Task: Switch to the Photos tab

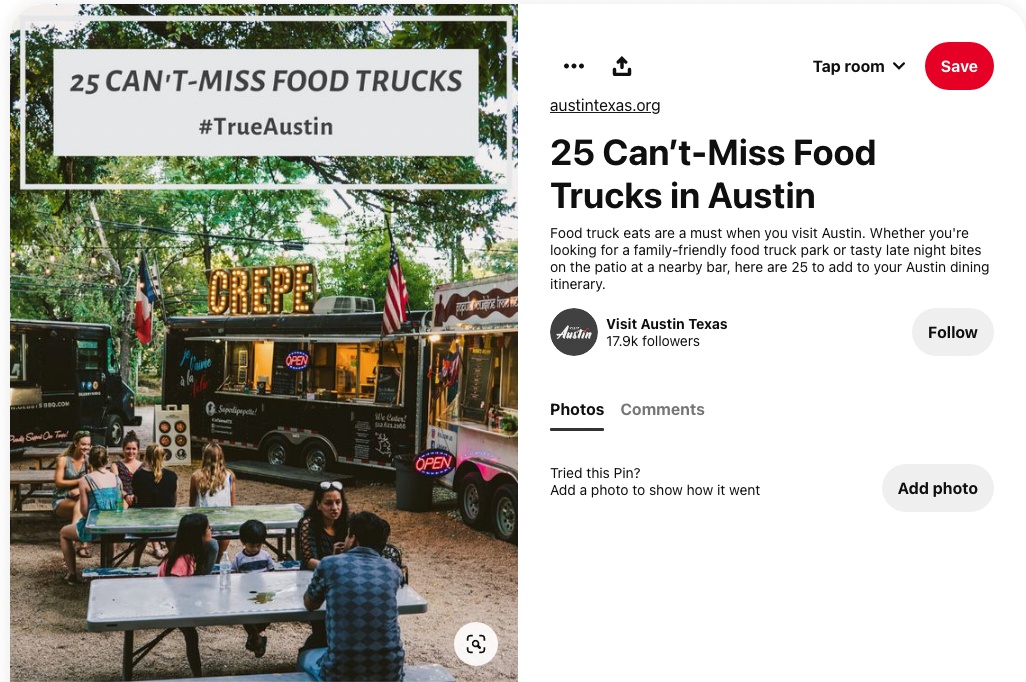Action: (x=576, y=410)
